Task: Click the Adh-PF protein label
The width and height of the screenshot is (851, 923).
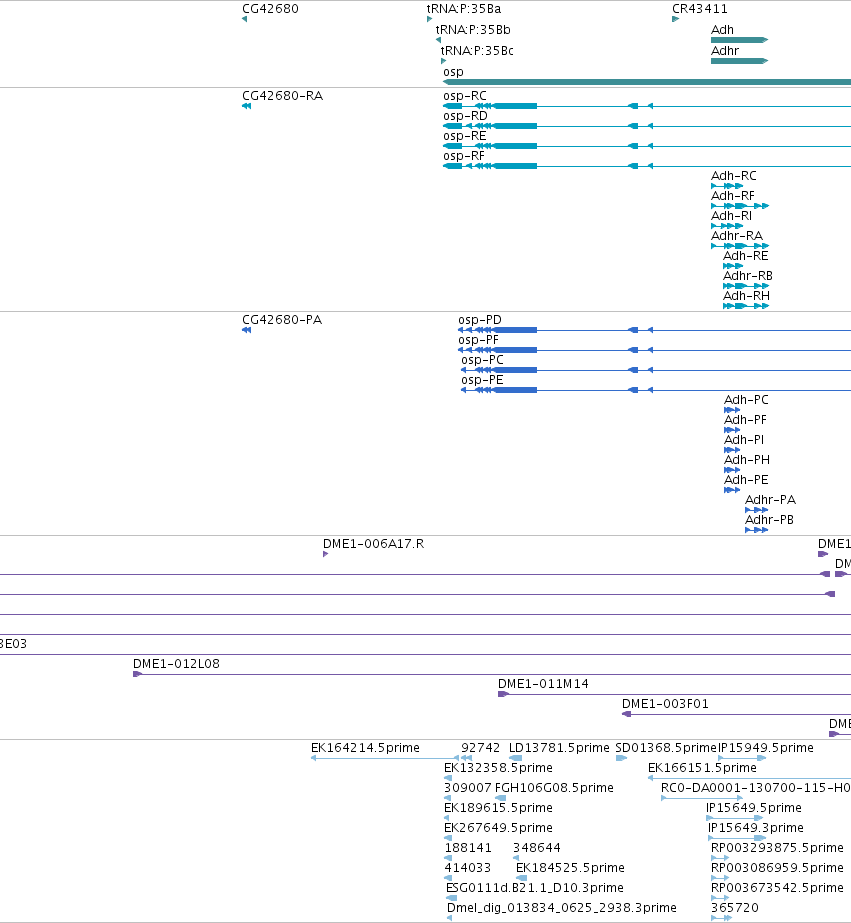Action: [x=745, y=420]
